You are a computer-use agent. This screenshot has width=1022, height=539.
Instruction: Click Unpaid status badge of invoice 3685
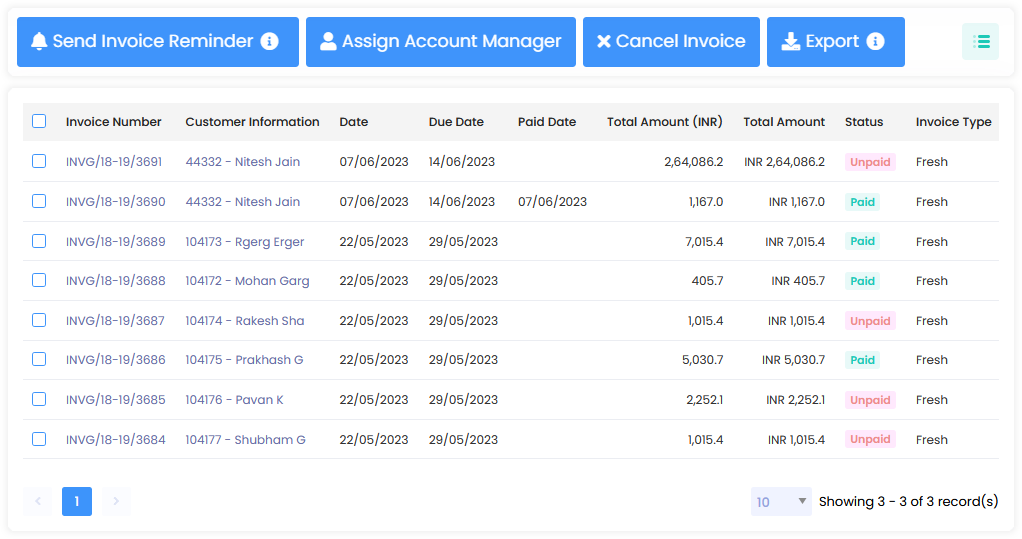coord(870,400)
